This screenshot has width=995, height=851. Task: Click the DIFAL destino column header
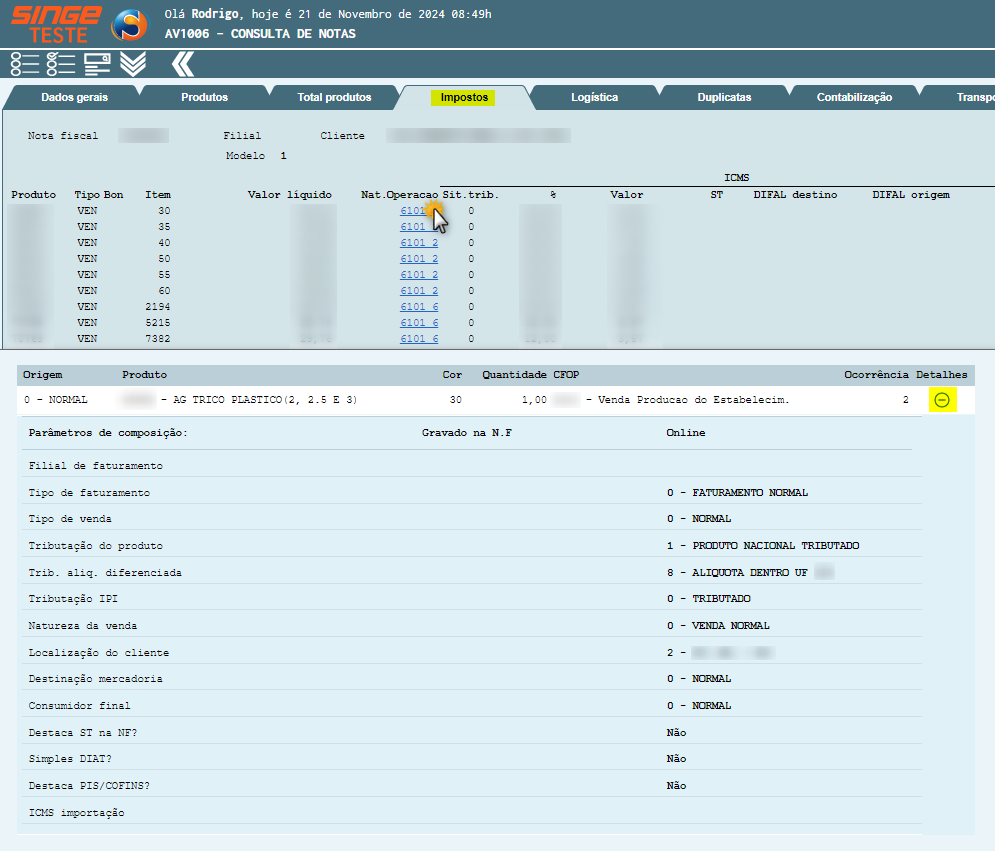tap(795, 195)
